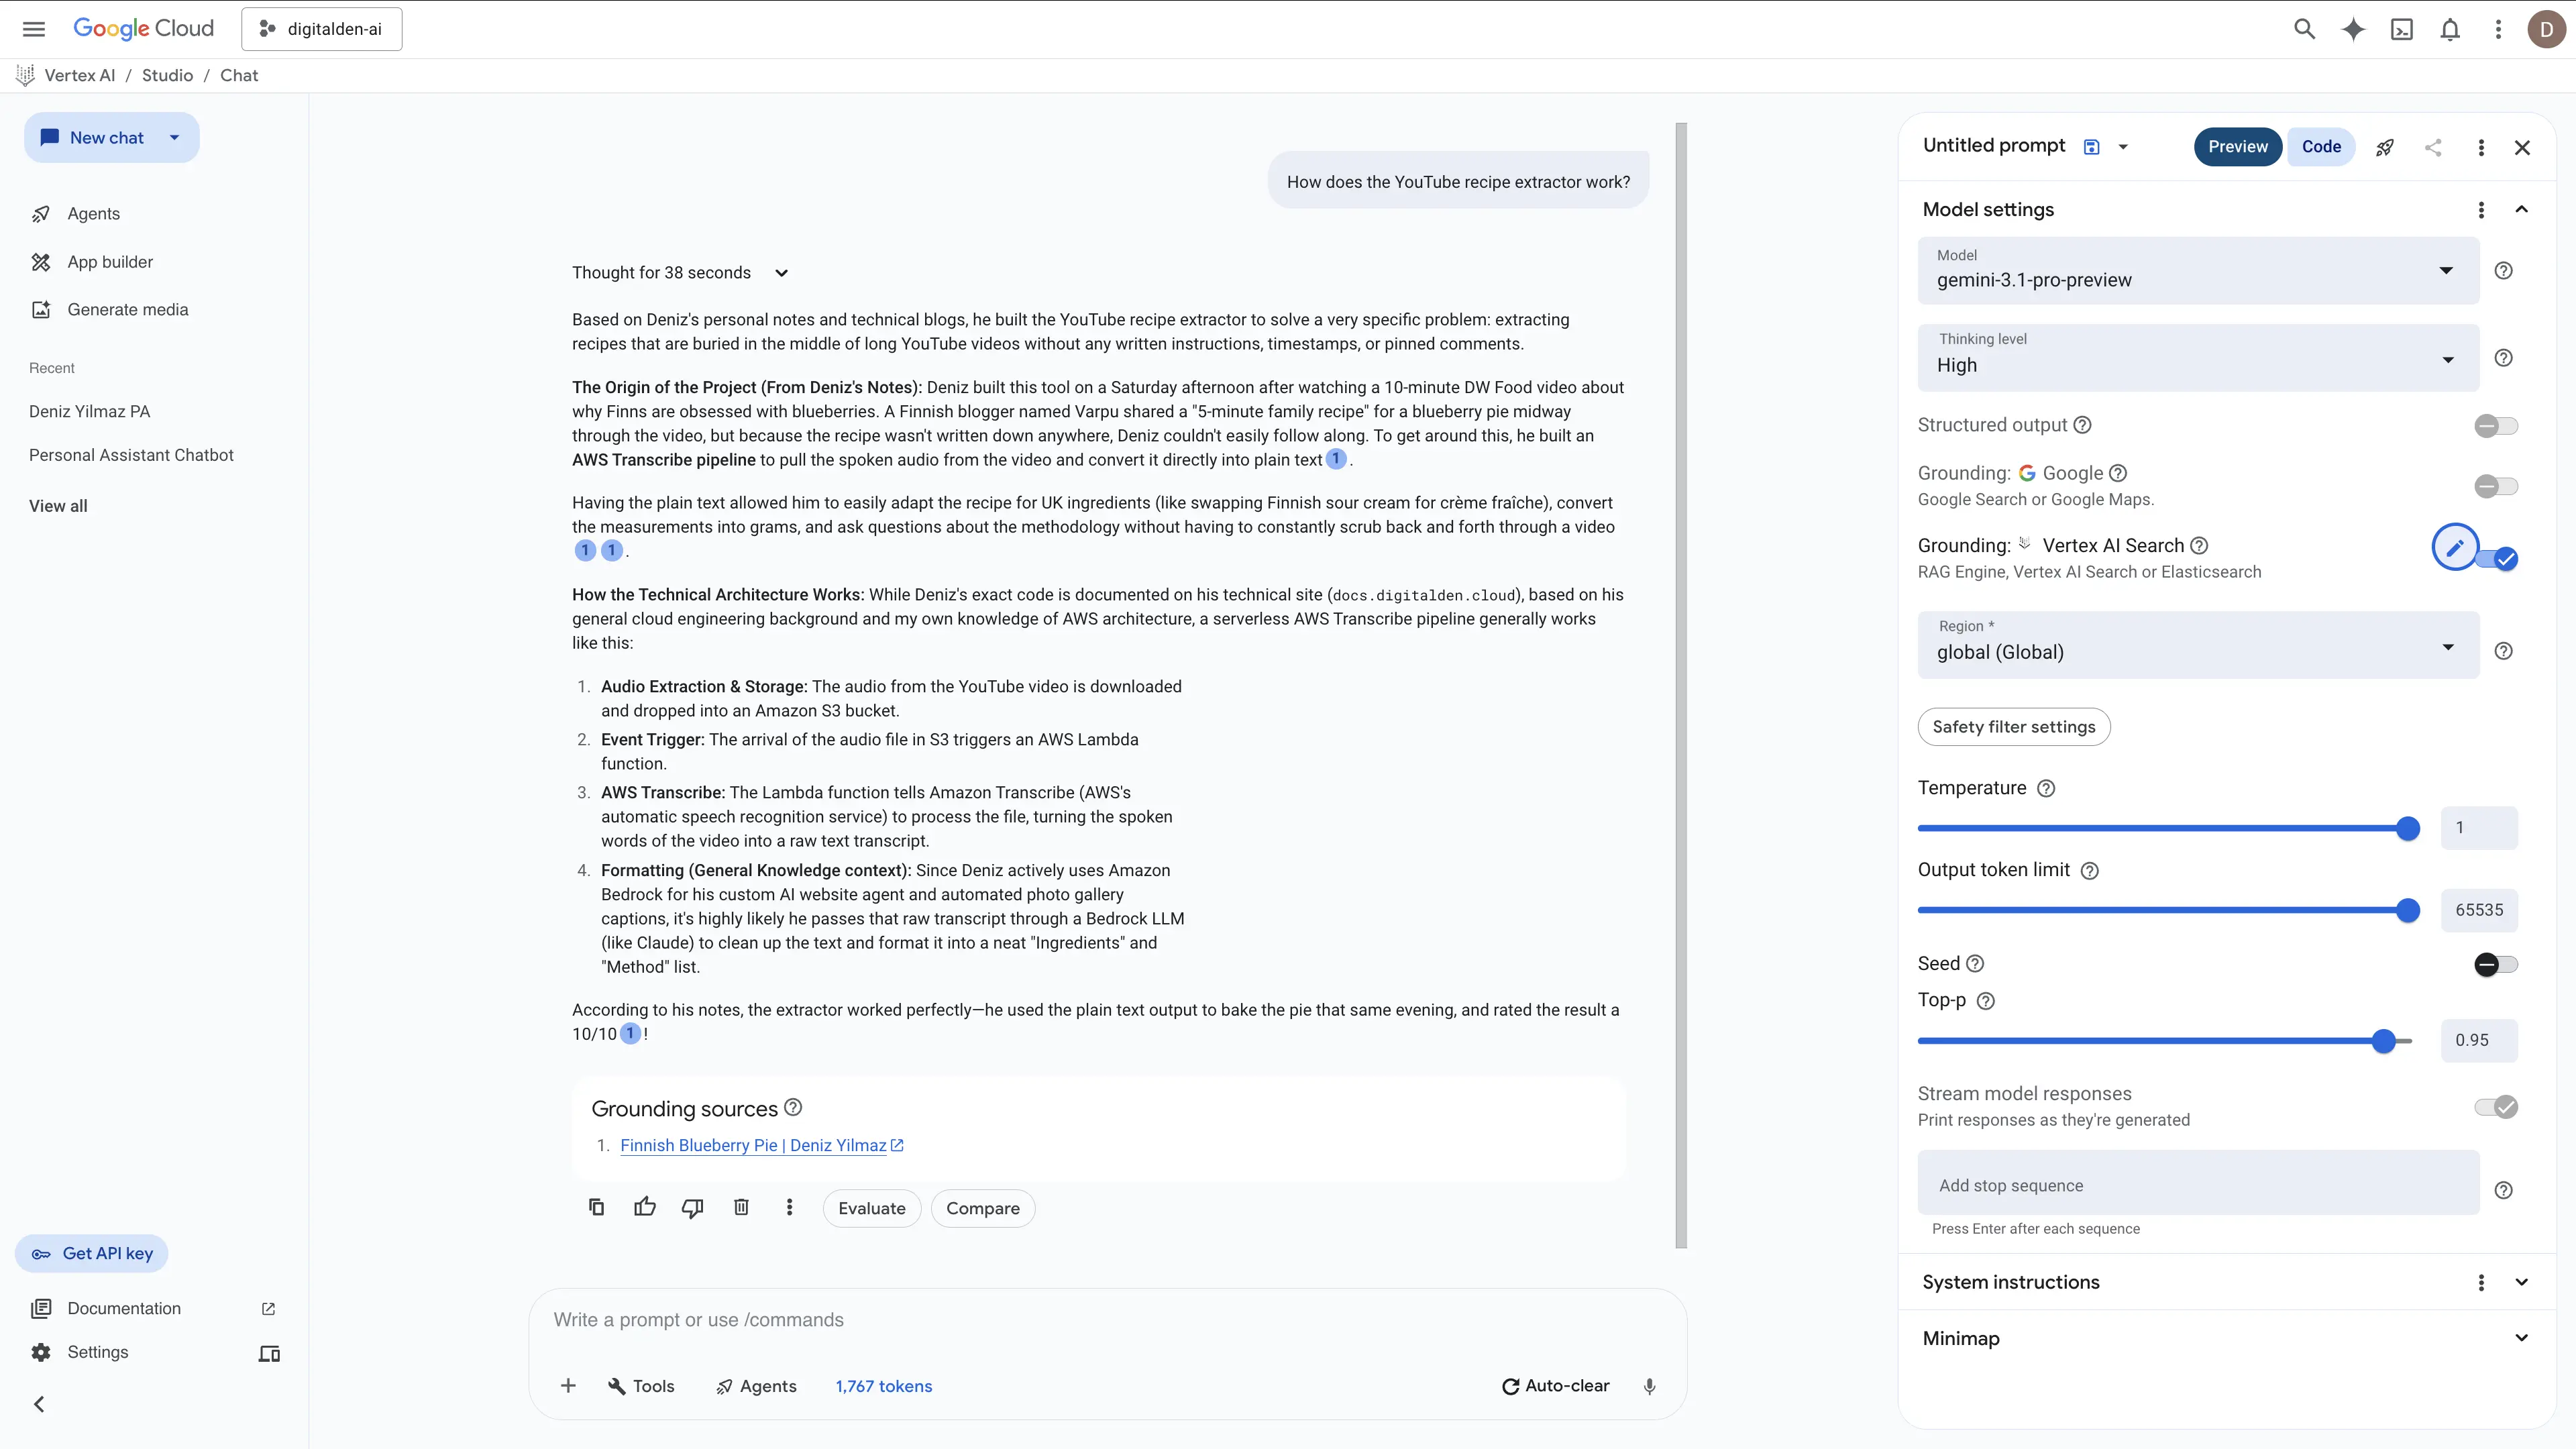Open Cloud Shell from the top bar
The height and width of the screenshot is (1449, 2576).
coord(2401,30)
